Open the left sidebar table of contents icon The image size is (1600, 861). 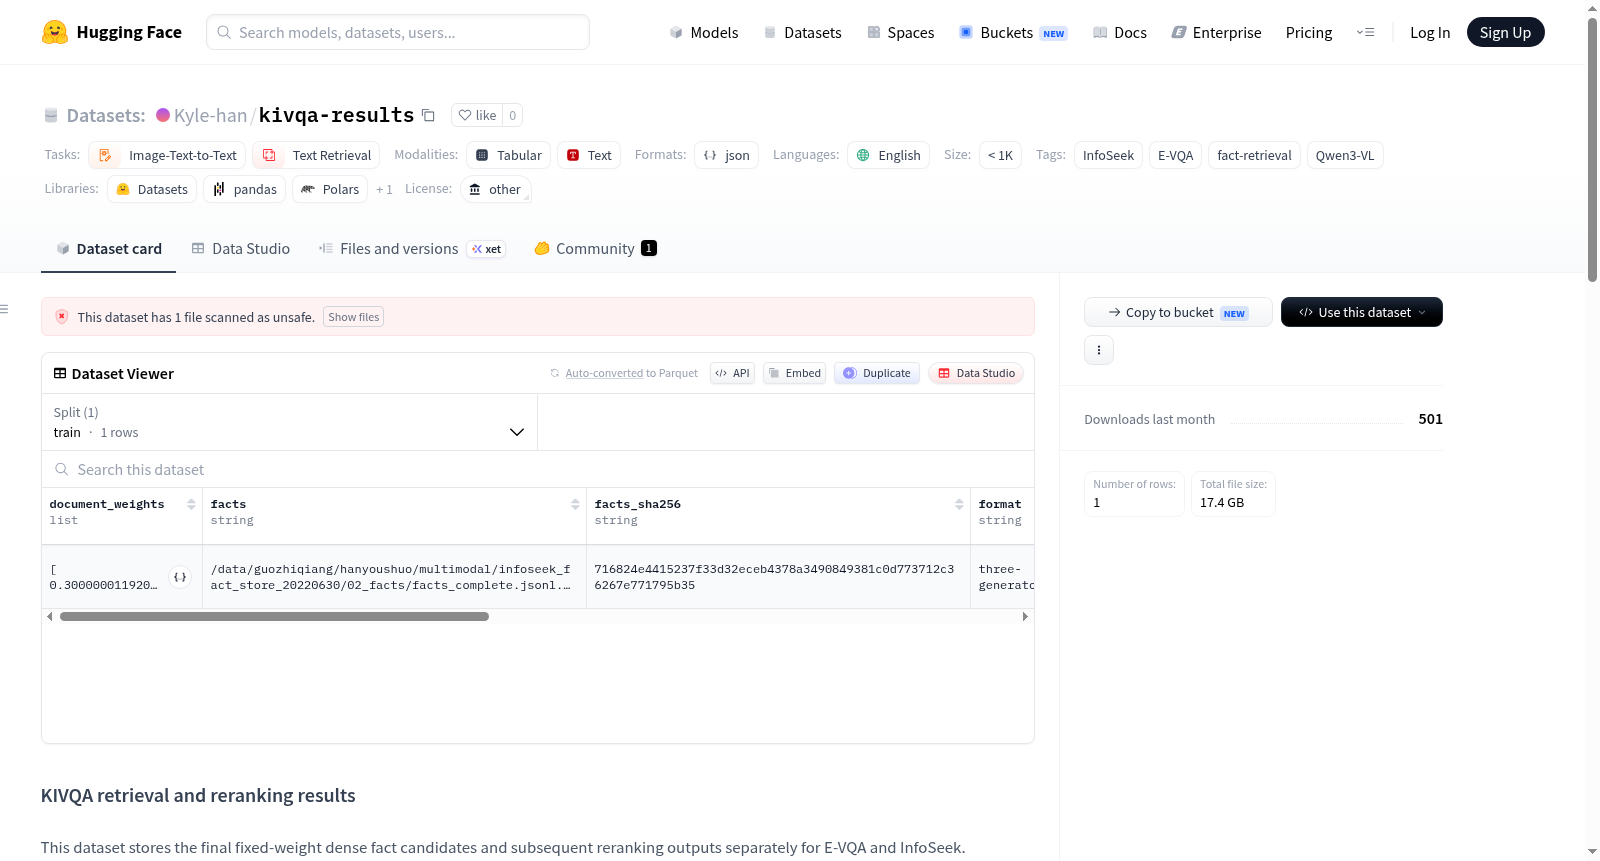coord(5,309)
